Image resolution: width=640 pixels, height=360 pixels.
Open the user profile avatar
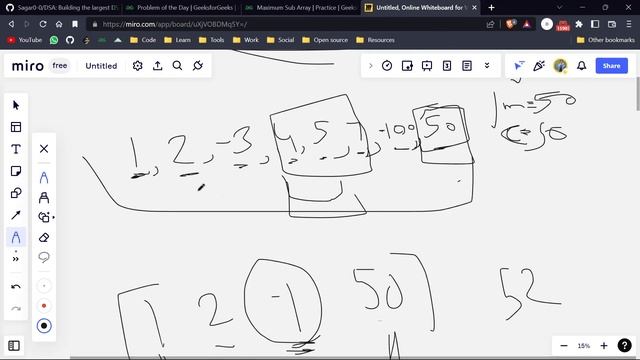(x=560, y=66)
